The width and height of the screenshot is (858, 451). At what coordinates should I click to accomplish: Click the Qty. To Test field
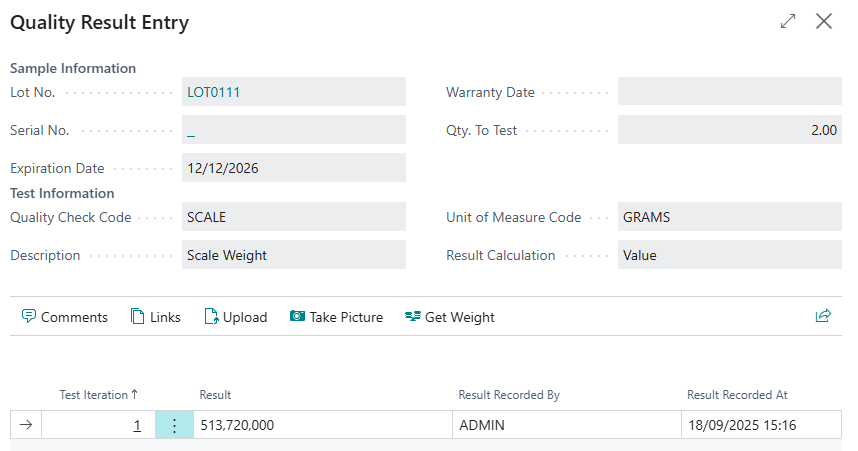pos(729,130)
